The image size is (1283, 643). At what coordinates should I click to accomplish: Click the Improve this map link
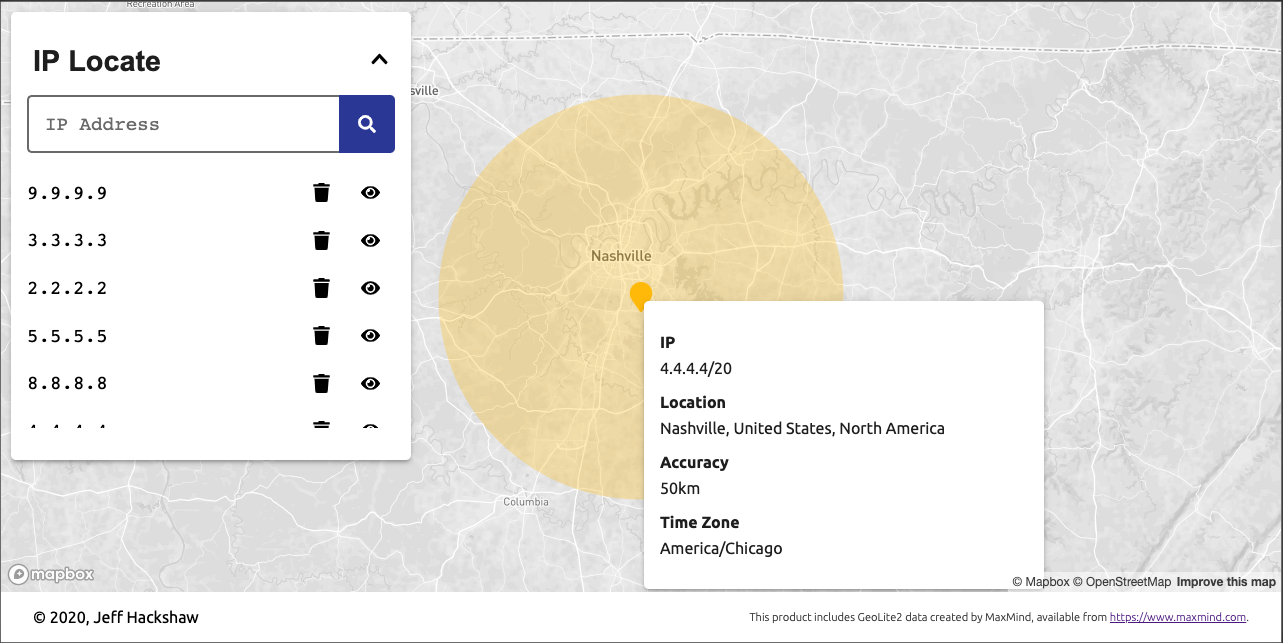[x=1225, y=582]
